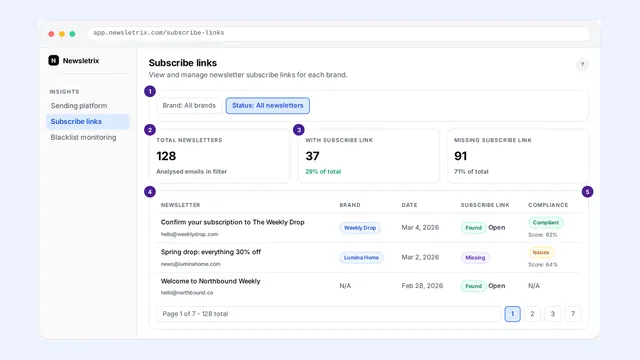Click the Mar 2, 2026 date cell

420,257
